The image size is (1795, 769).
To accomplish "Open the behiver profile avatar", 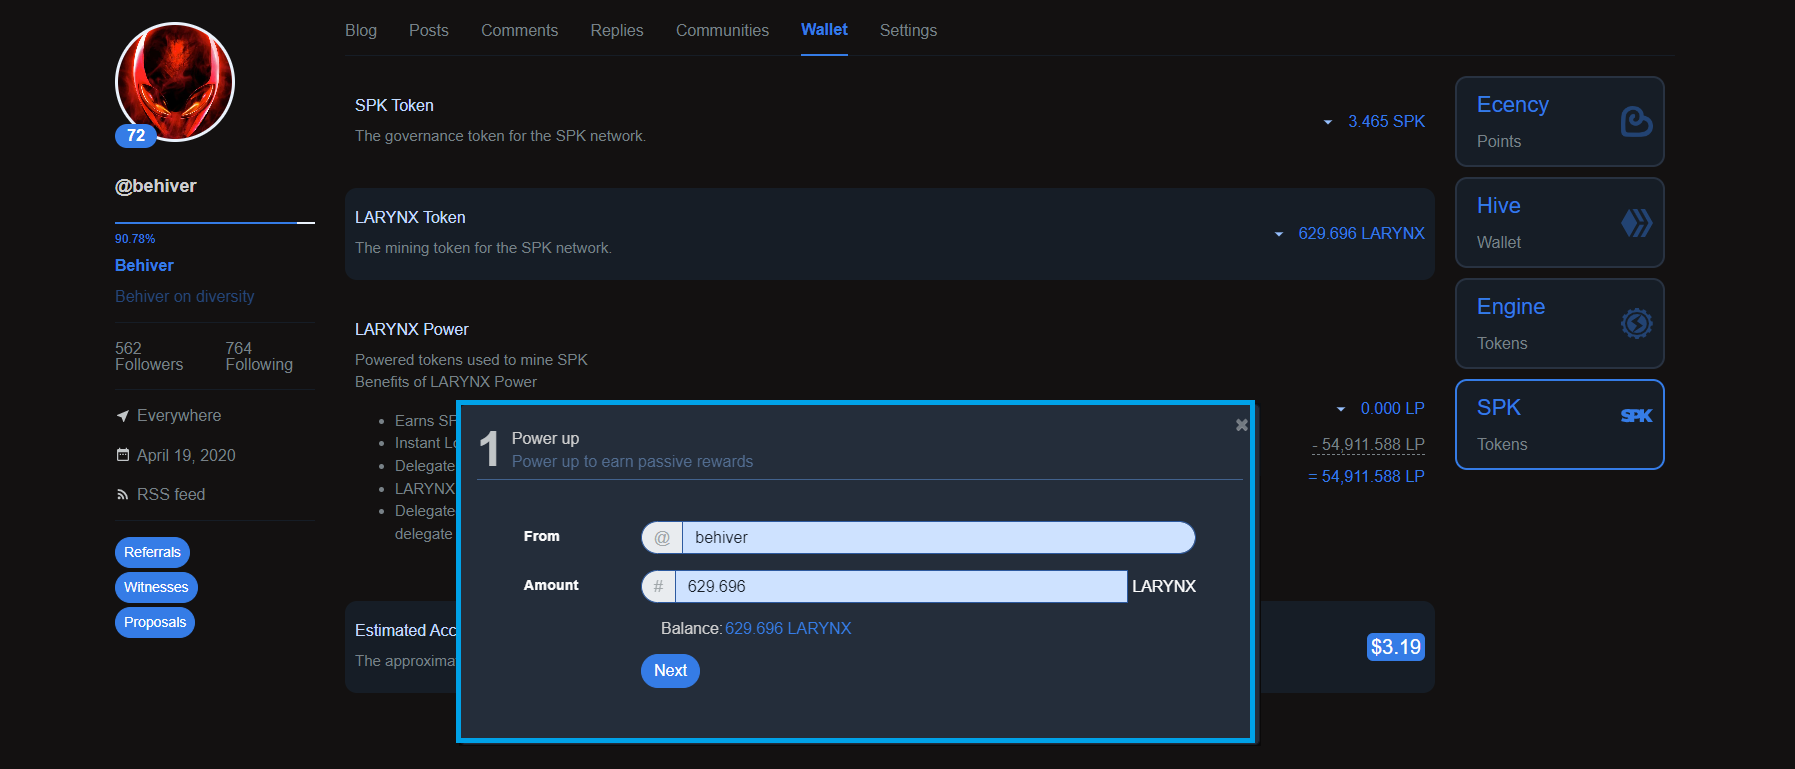I will [175, 82].
